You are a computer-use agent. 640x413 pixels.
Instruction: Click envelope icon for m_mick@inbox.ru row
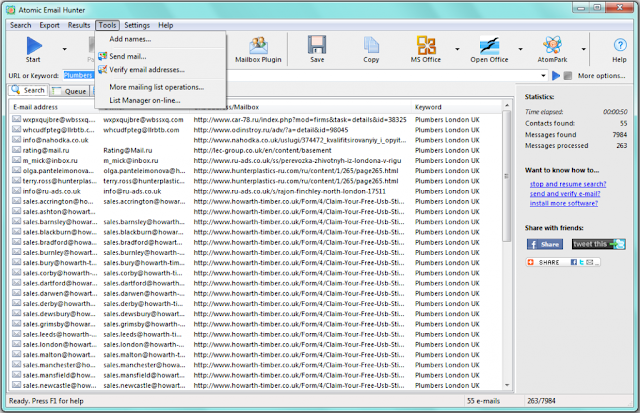pos(16,160)
